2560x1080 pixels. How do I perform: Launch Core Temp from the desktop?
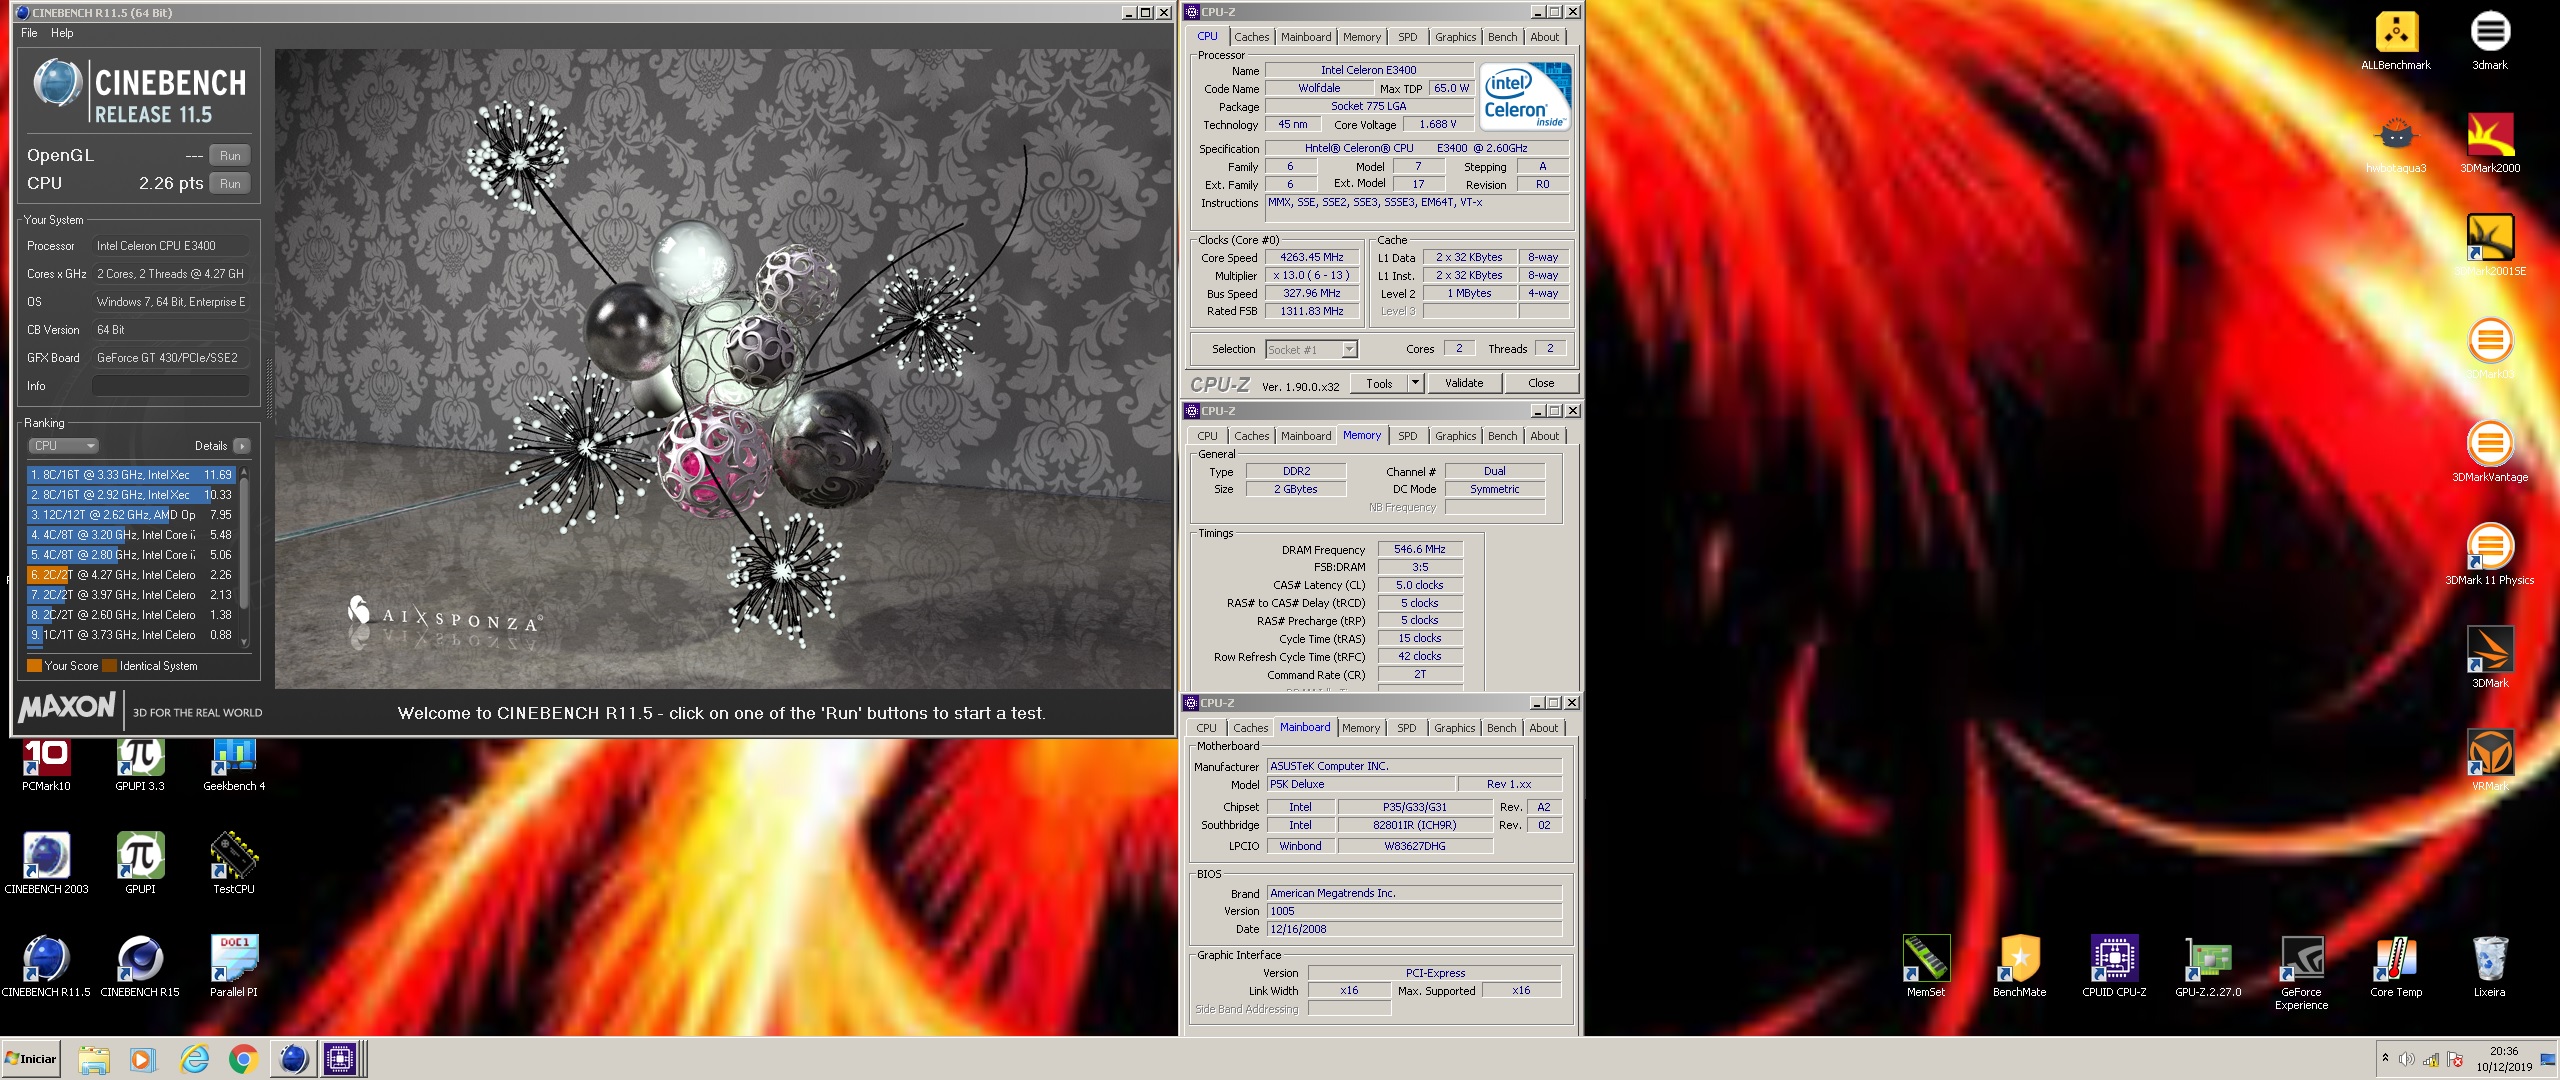tap(2396, 966)
